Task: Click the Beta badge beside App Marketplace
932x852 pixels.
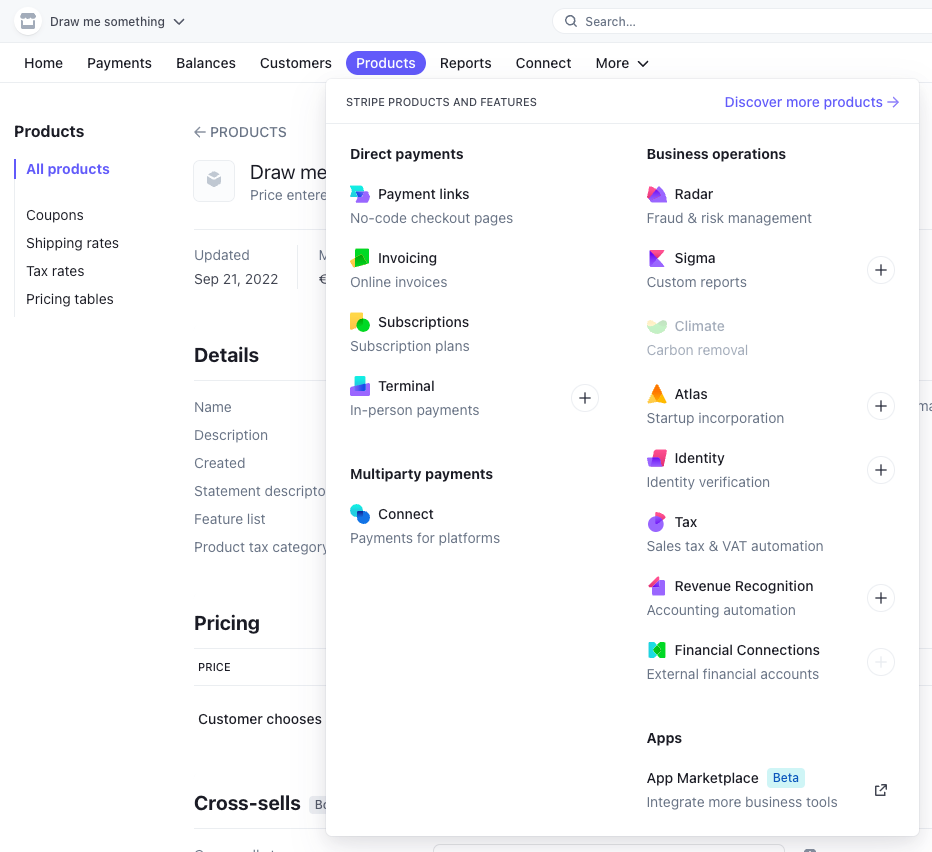Action: [x=786, y=778]
